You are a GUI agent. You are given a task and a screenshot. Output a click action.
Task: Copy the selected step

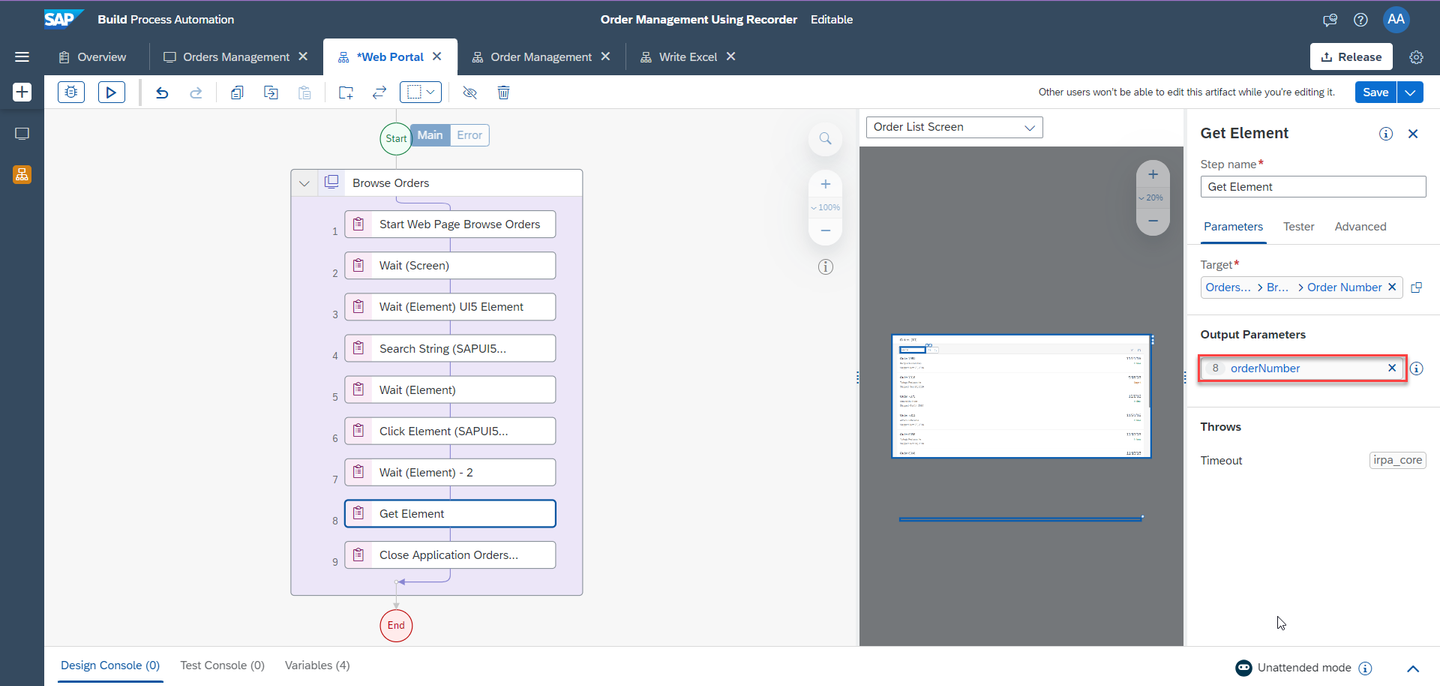click(237, 92)
